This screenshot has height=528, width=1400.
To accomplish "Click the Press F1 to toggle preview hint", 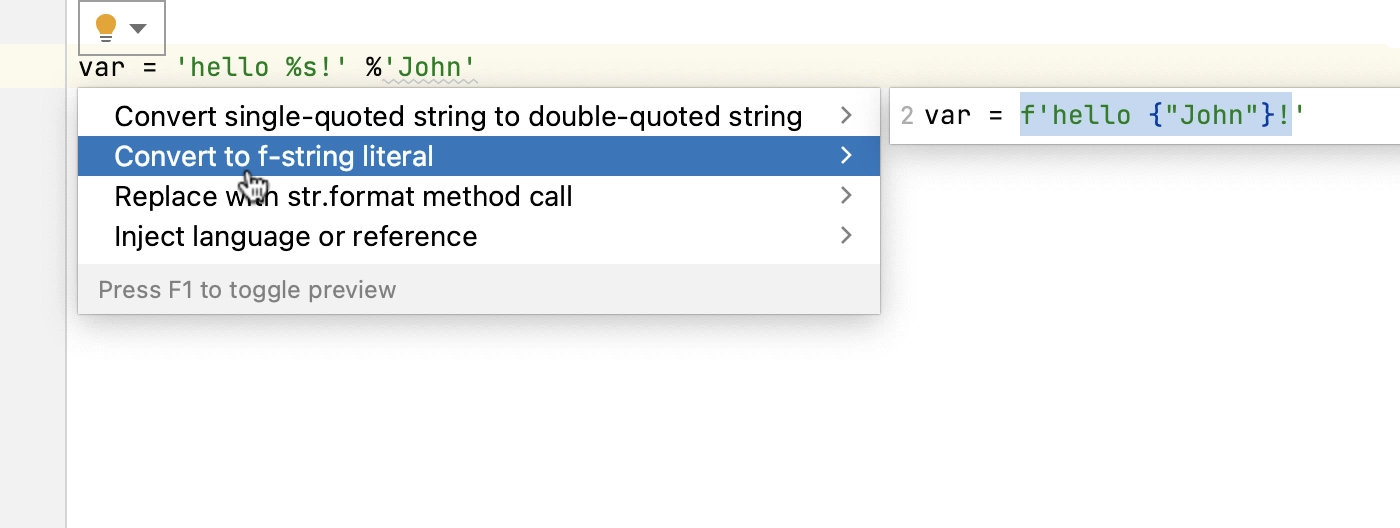I will 247,290.
